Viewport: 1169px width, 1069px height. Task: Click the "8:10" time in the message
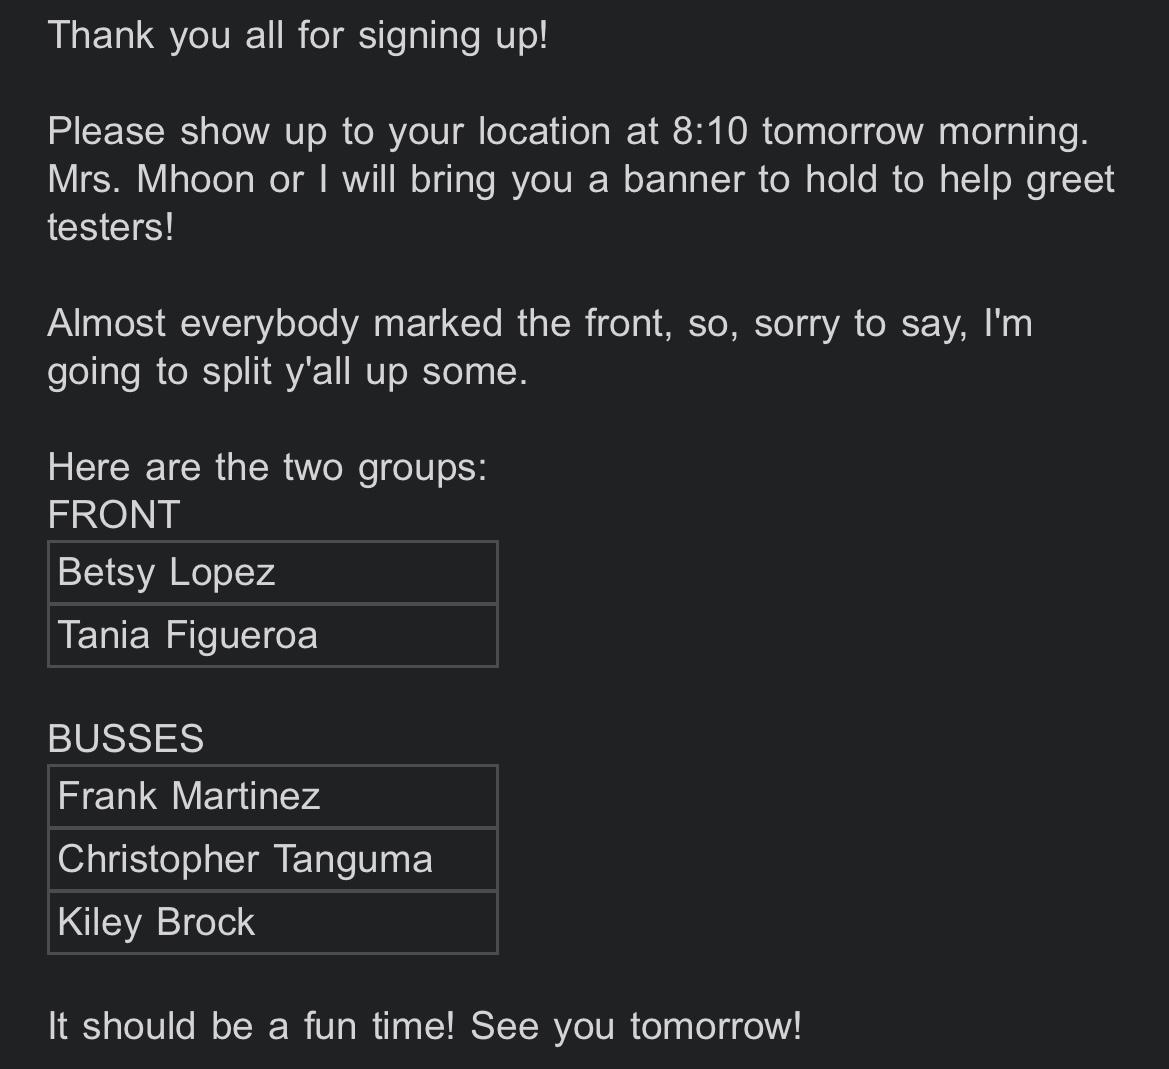point(710,132)
